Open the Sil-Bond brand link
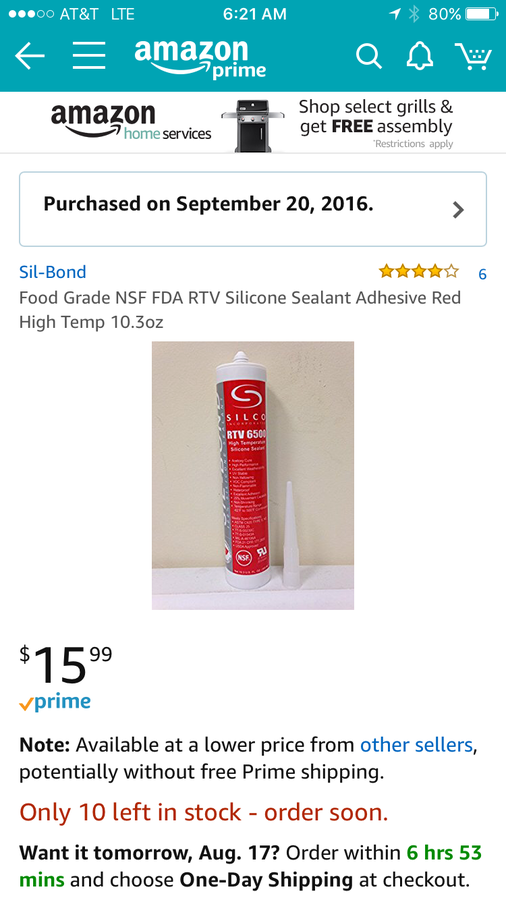506x900 pixels. point(53,272)
